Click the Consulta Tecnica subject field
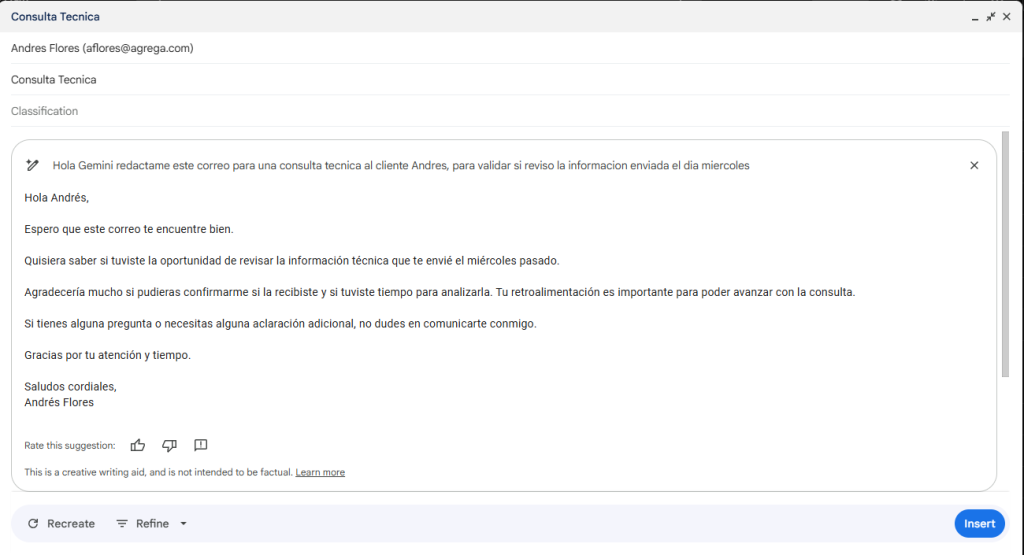The width and height of the screenshot is (1024, 555). (510, 80)
